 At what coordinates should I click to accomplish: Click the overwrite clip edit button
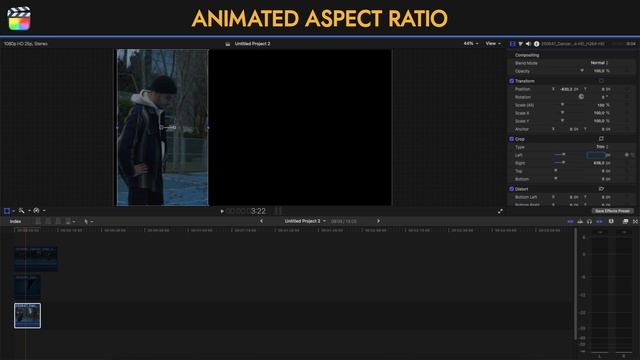69,221
